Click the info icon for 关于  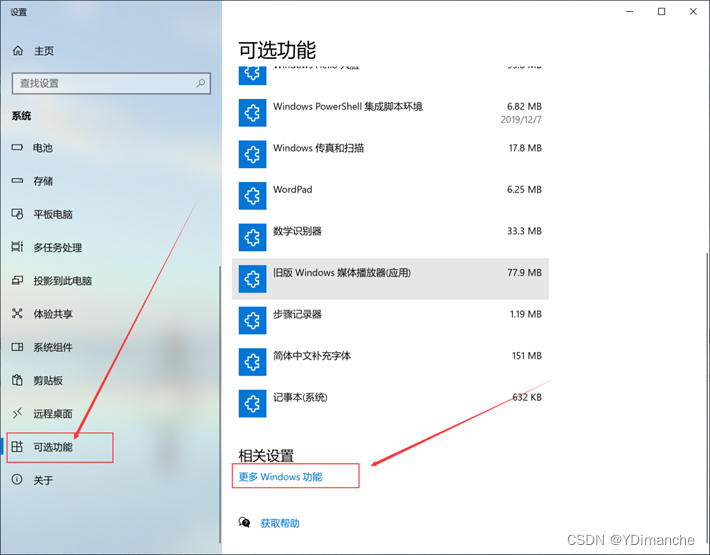click(17, 479)
